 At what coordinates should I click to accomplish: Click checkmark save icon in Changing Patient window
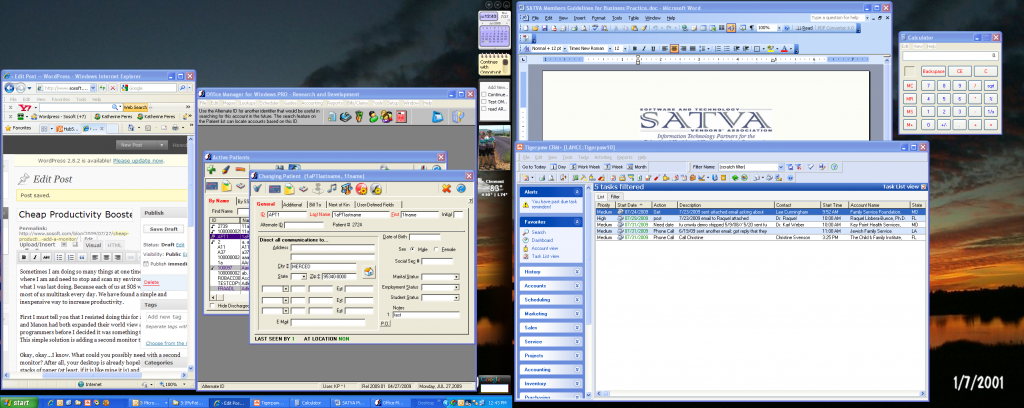[257, 188]
